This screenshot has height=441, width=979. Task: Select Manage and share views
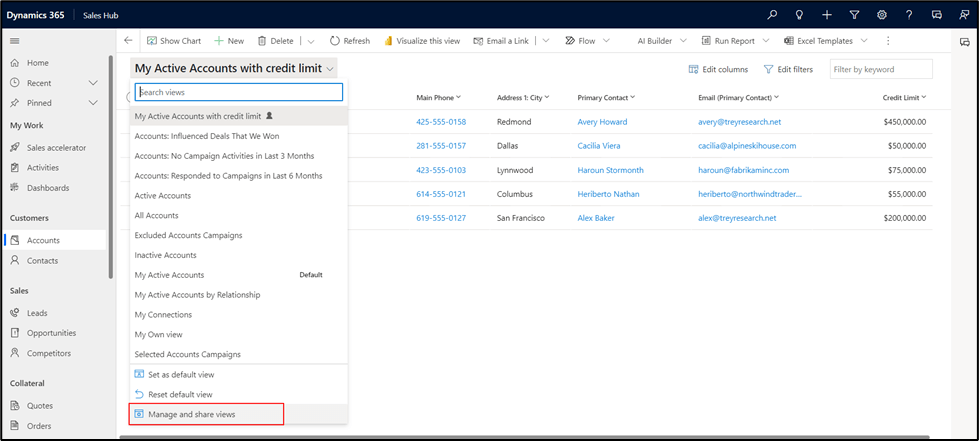tap(191, 414)
